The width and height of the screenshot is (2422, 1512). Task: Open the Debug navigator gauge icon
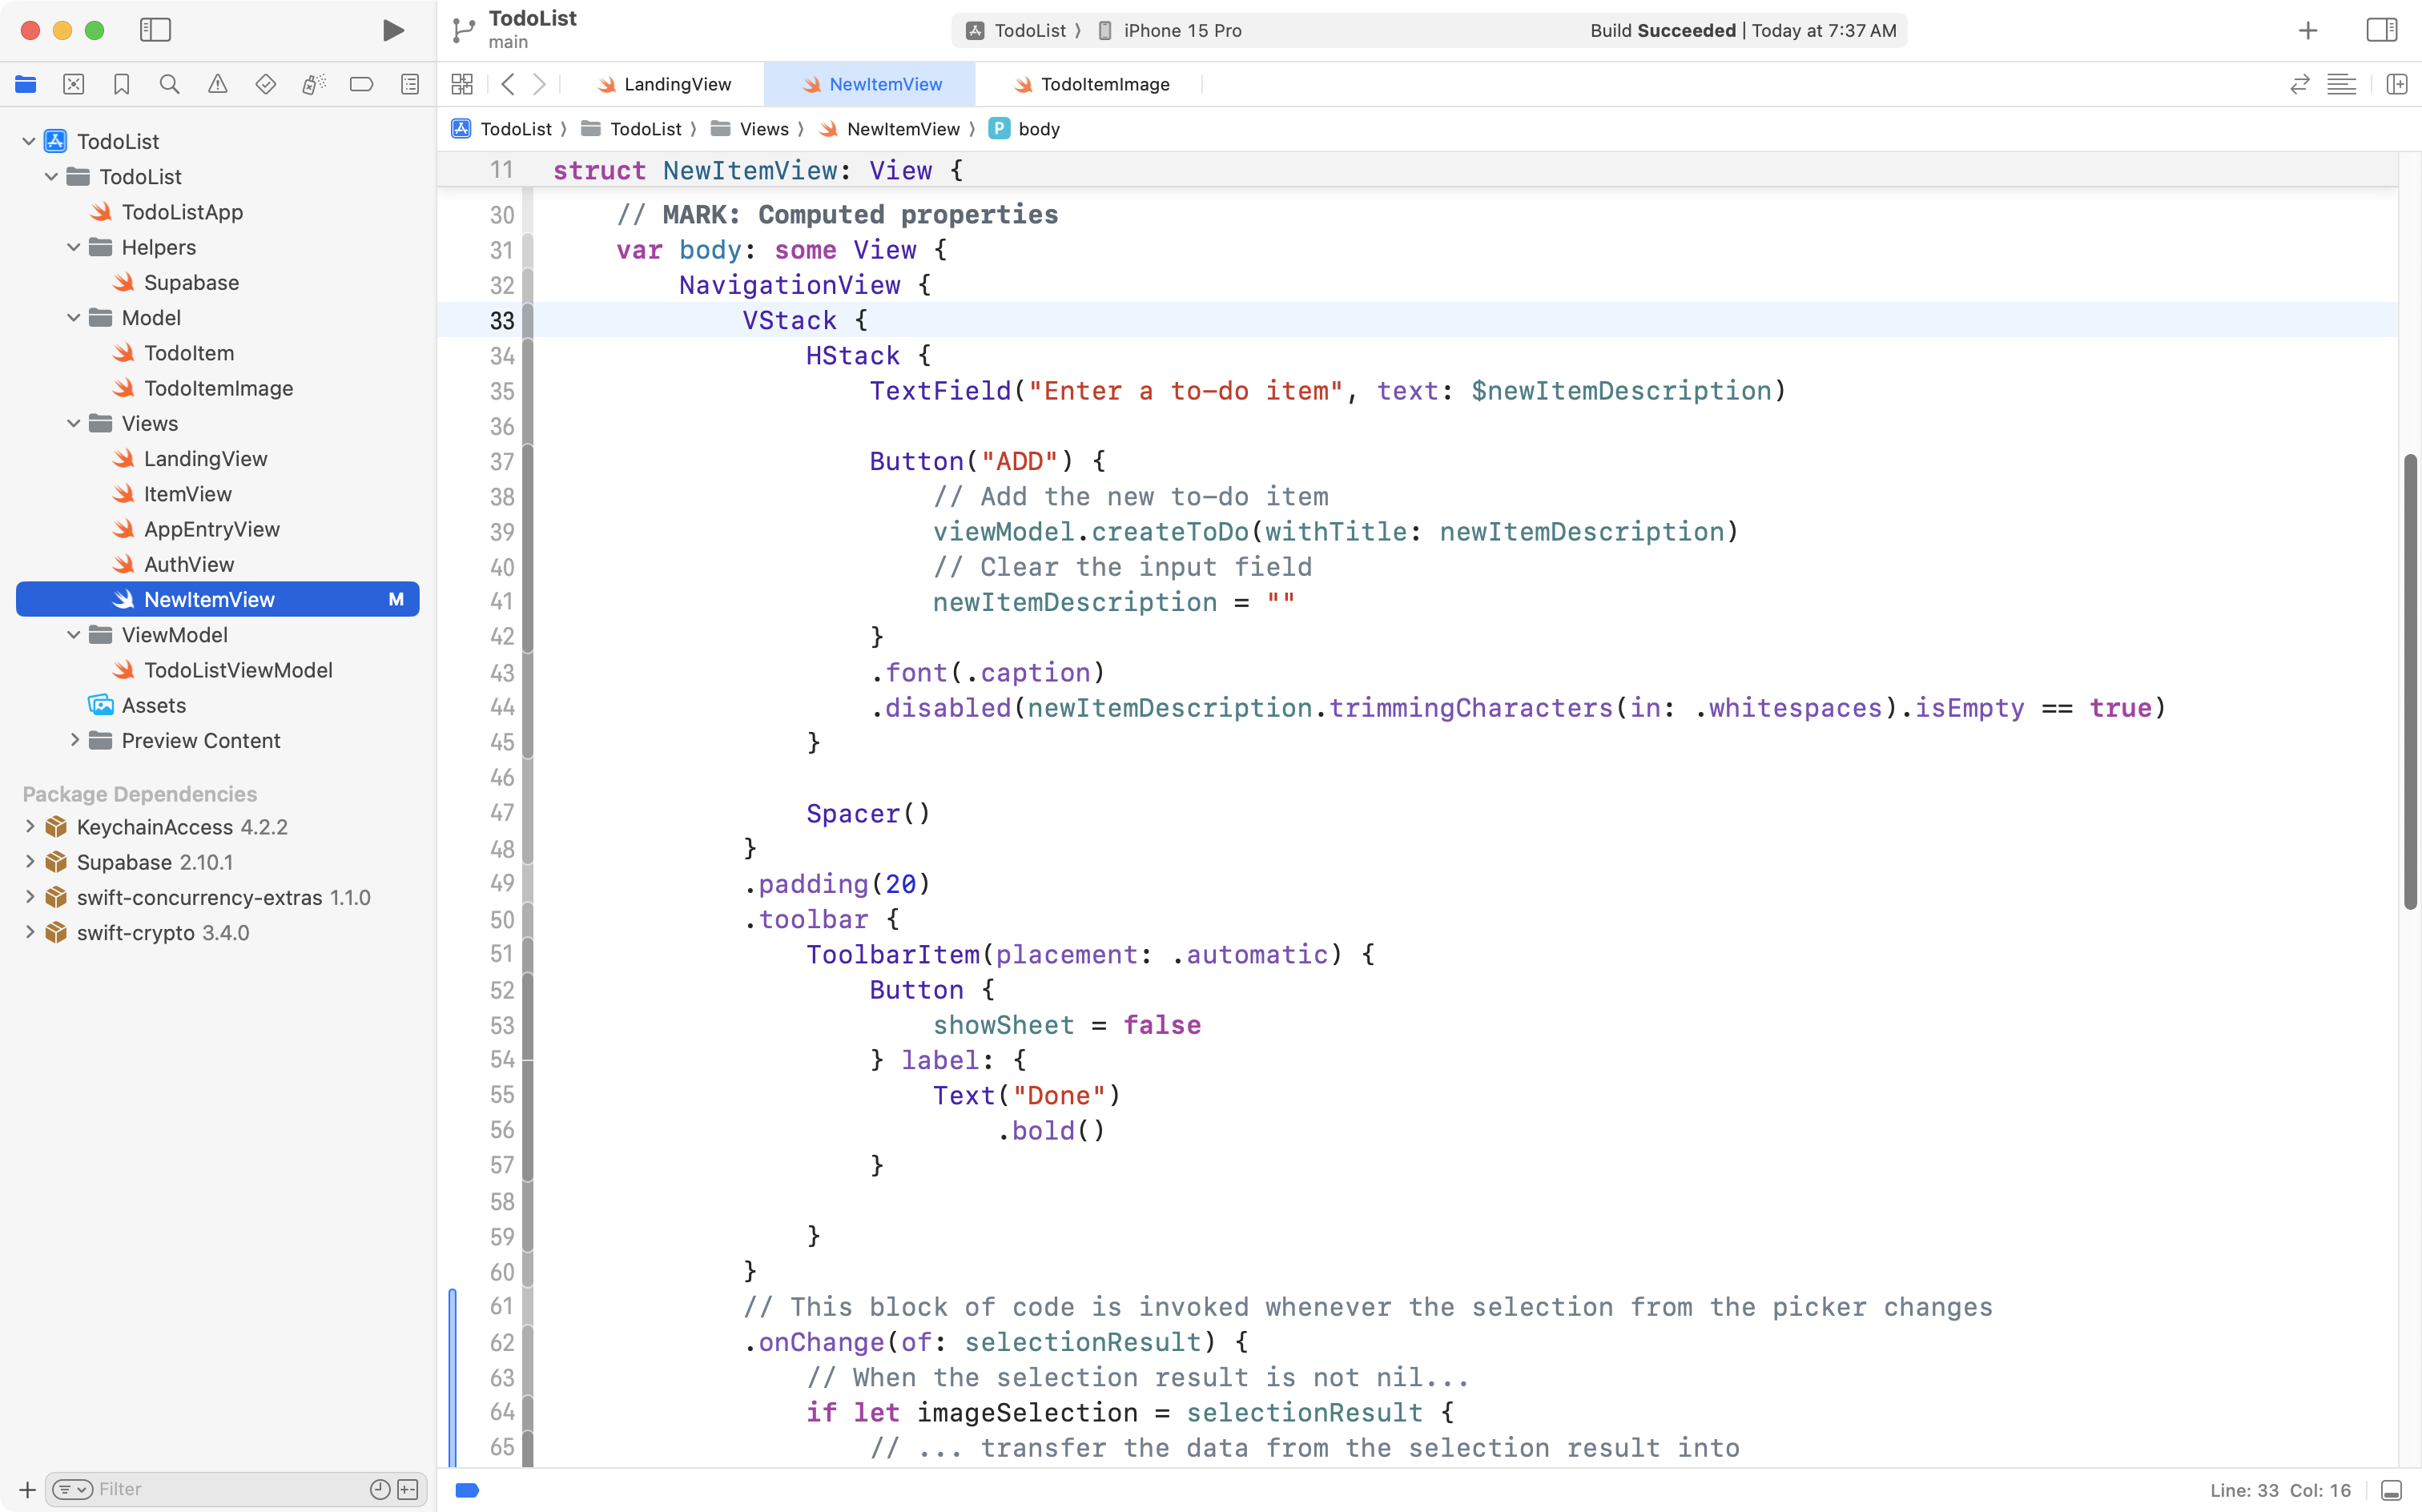(313, 84)
